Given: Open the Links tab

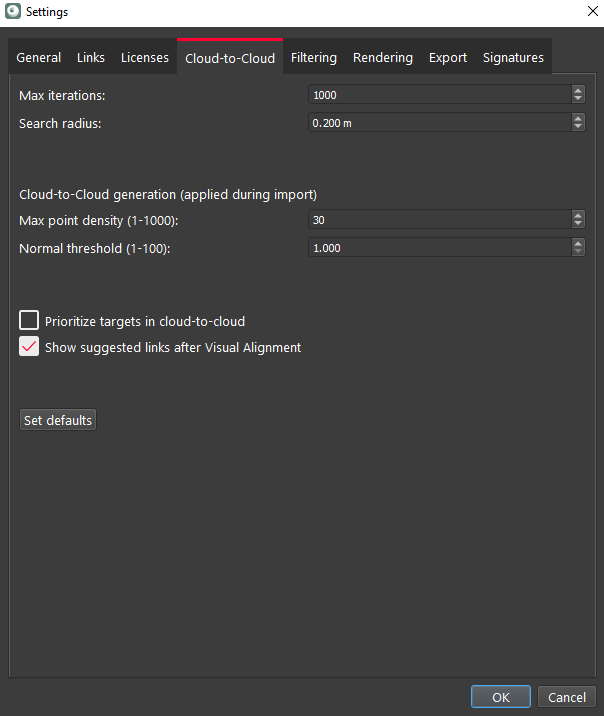Looking at the screenshot, I should (91, 58).
